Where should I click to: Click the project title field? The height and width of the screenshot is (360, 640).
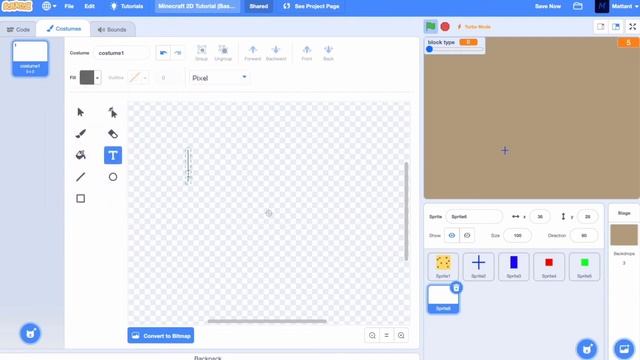197,6
